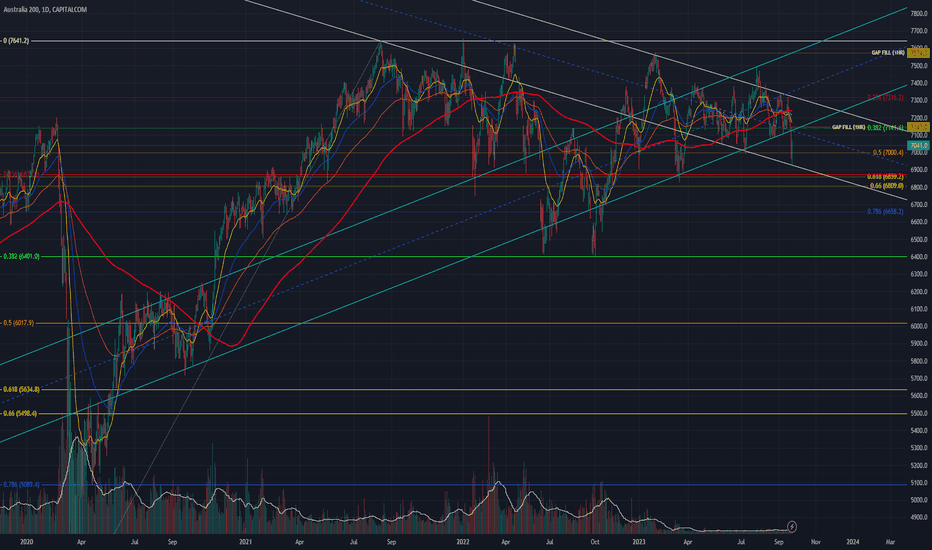This screenshot has width=932, height=550.
Task: Select the GAP FILL (1HR) label near 7600
Action: tap(888, 53)
